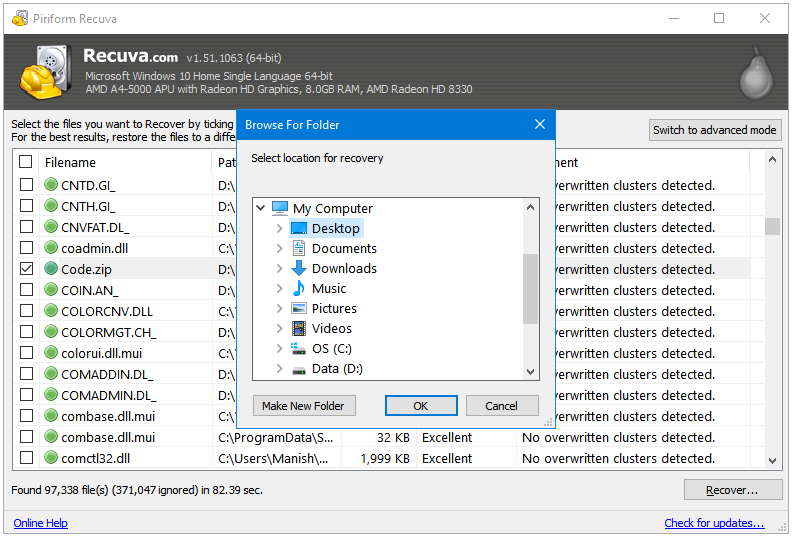Toggle the select-all checkbox in header
Image resolution: width=792 pixels, height=538 pixels.
26,162
